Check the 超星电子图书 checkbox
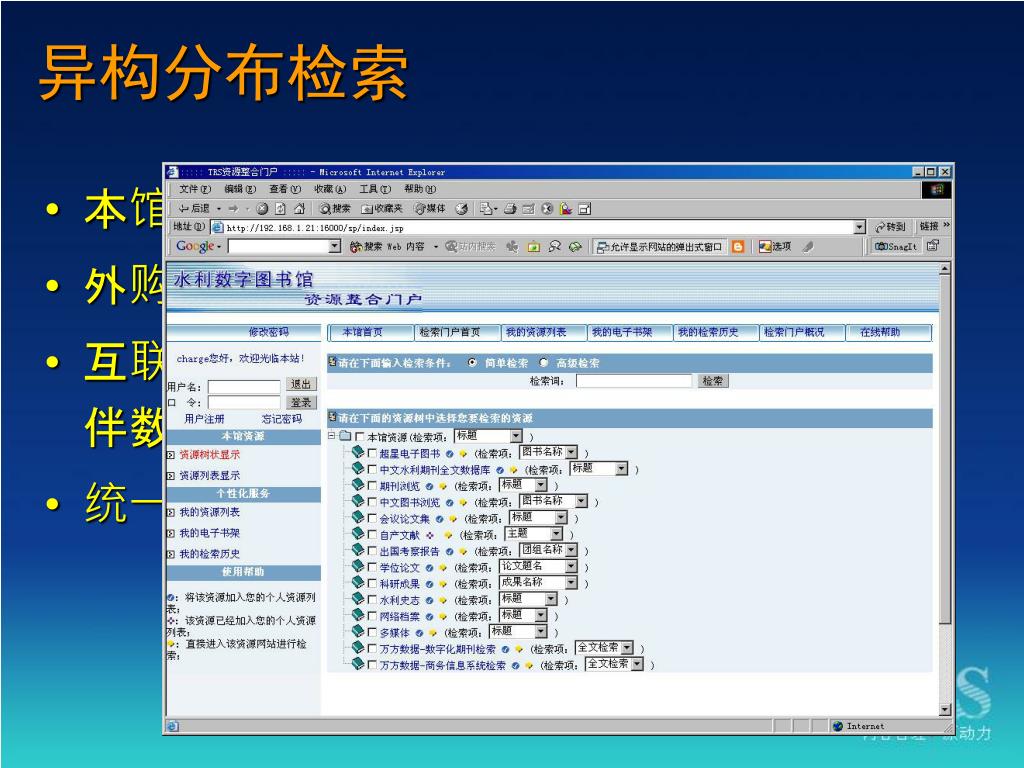The image size is (1024, 768). (x=372, y=453)
